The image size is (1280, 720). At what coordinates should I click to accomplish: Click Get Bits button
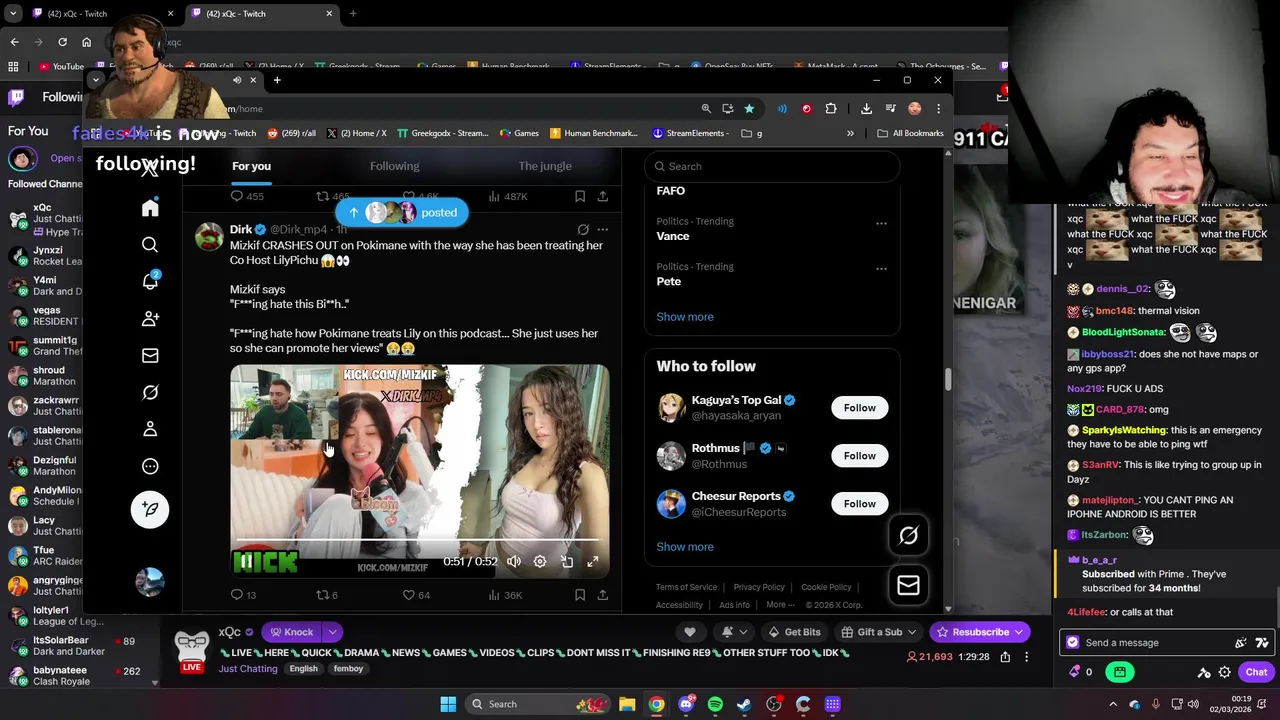794,632
